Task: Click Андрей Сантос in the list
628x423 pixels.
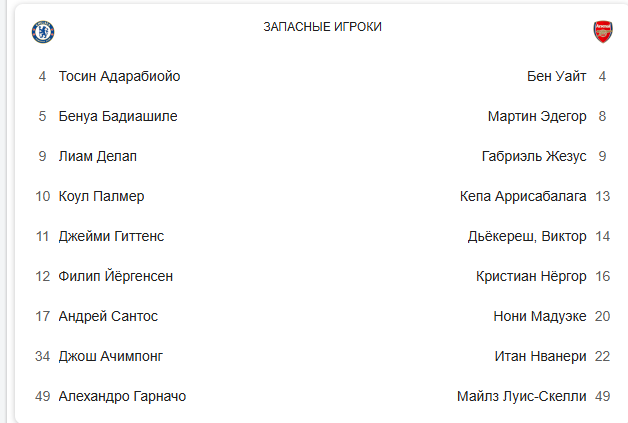Action: [108, 316]
